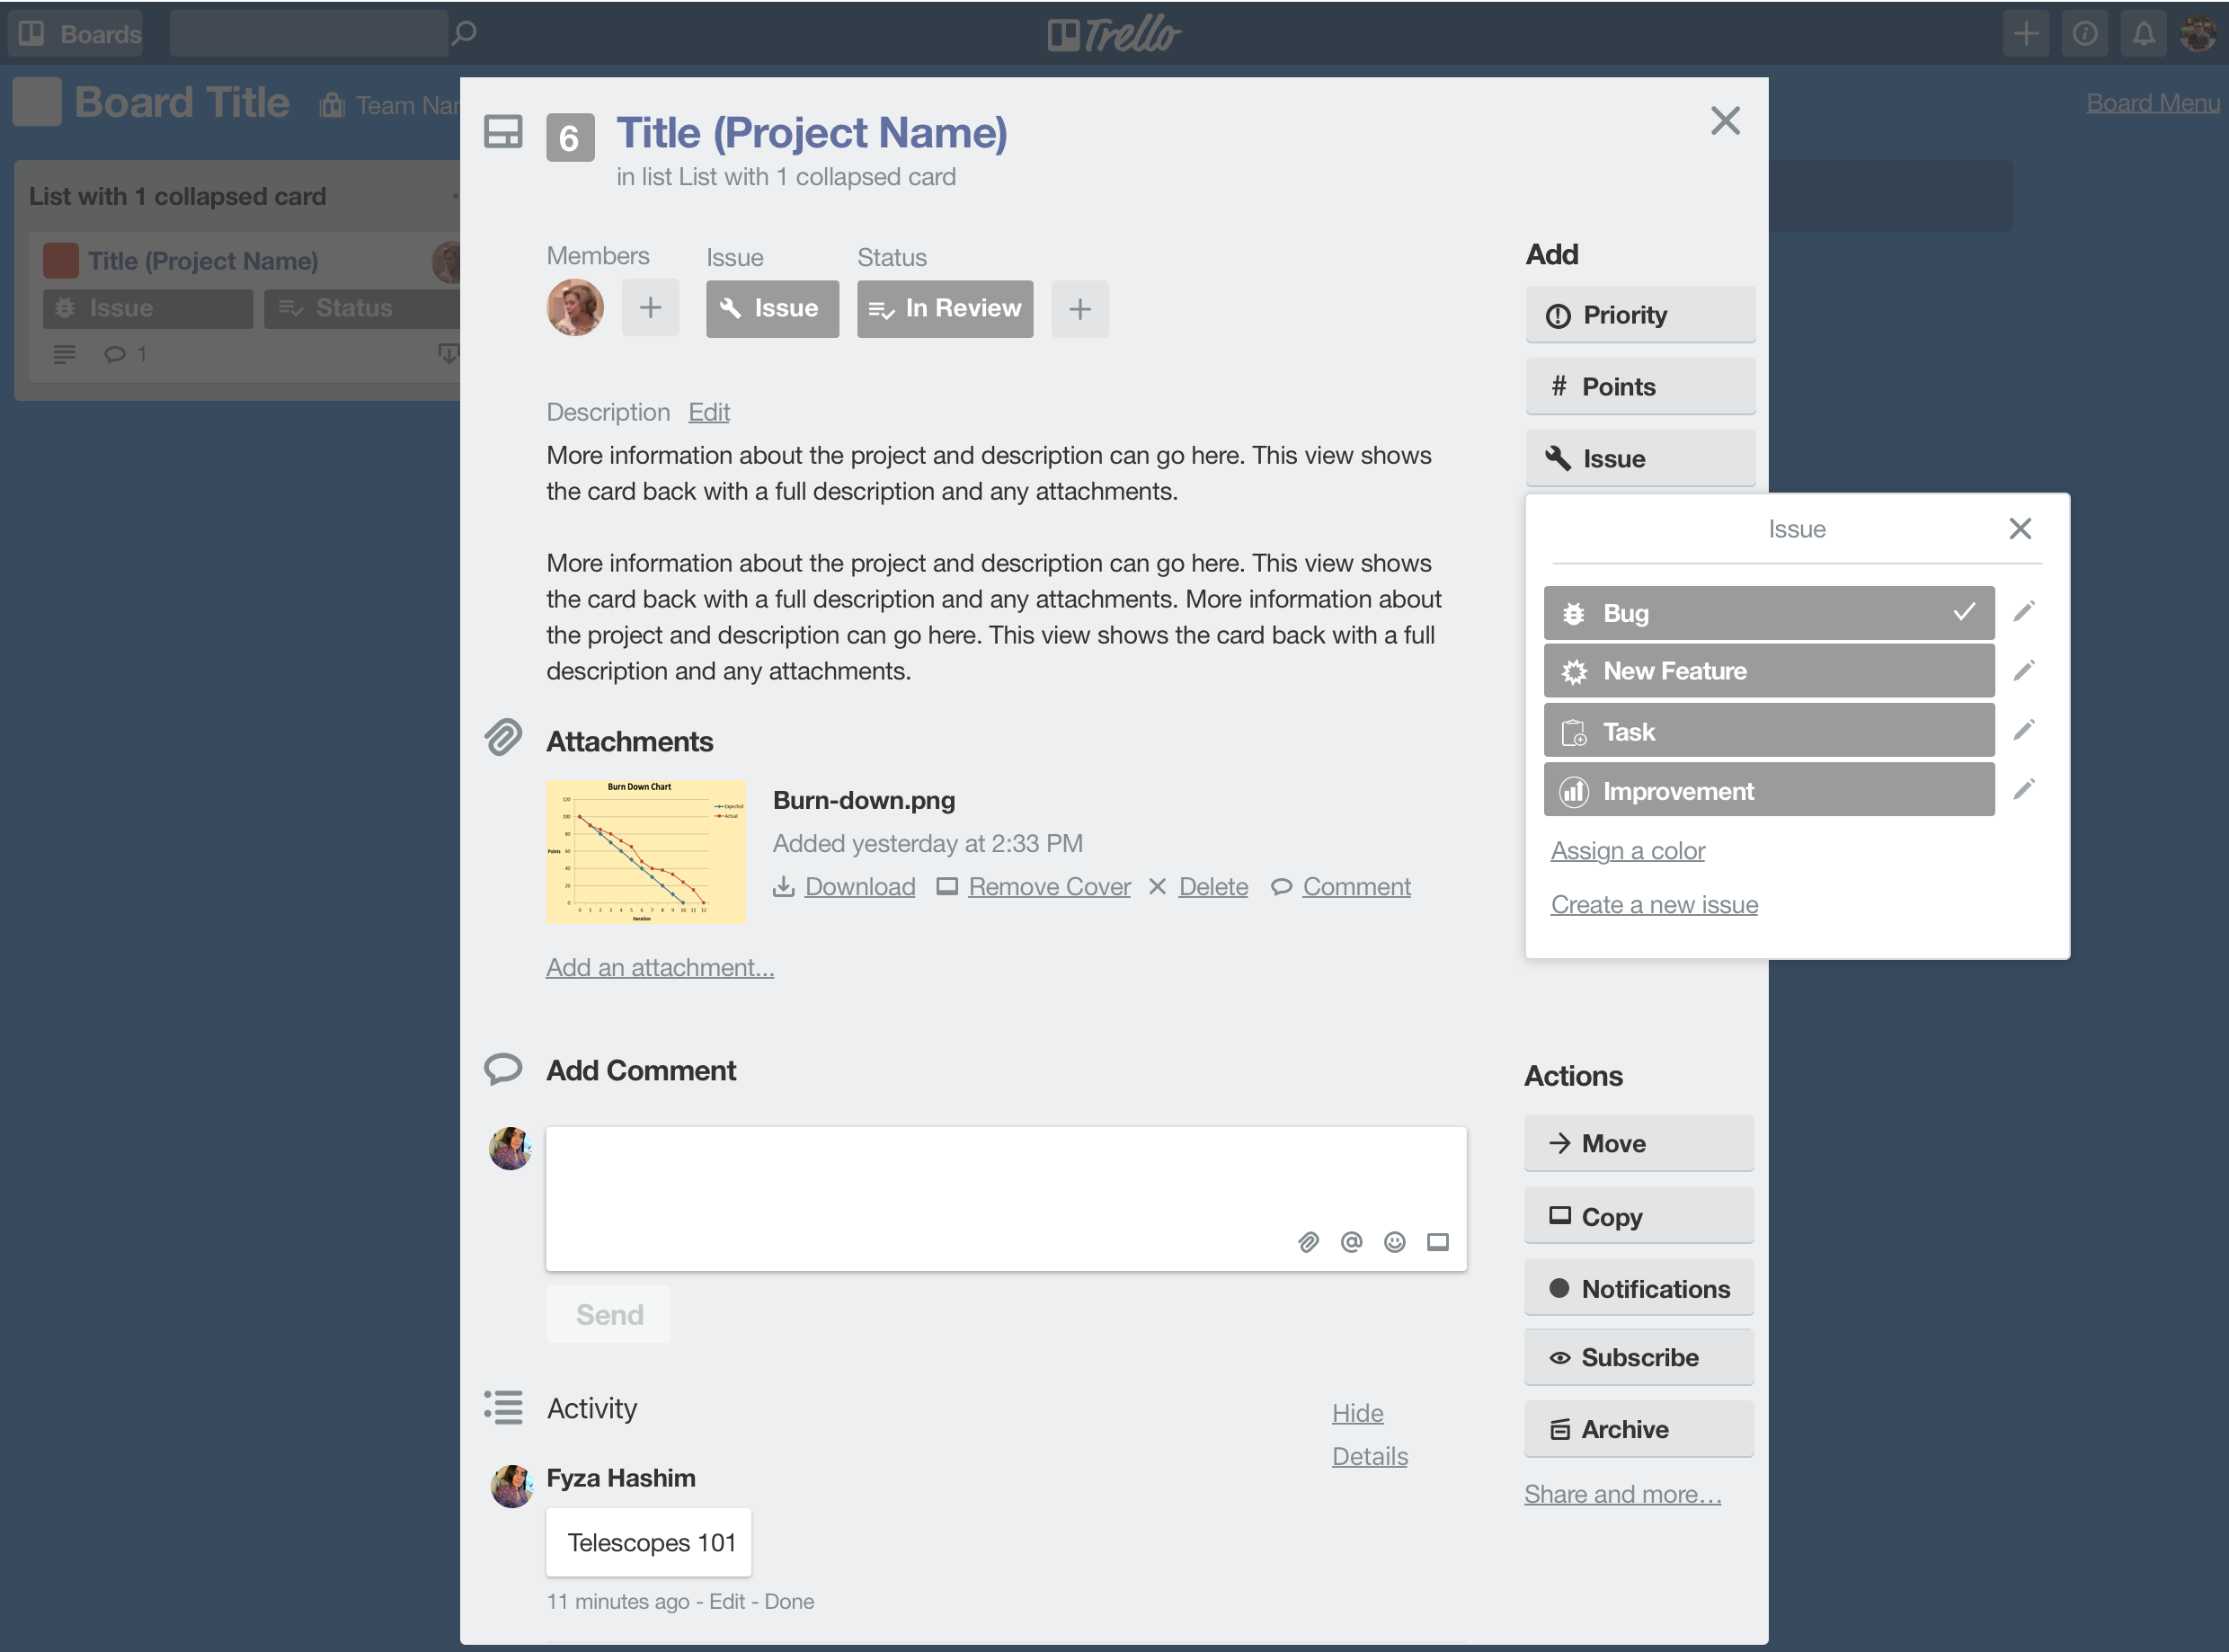
Task: Click the plus button to add a label
Action: click(x=1080, y=307)
